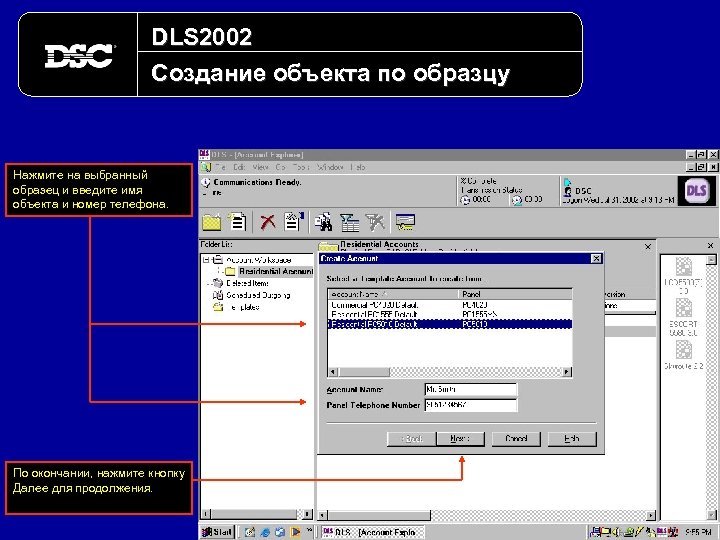
Task: Select Residential Accounts folder in tree
Action: [x=276, y=271]
